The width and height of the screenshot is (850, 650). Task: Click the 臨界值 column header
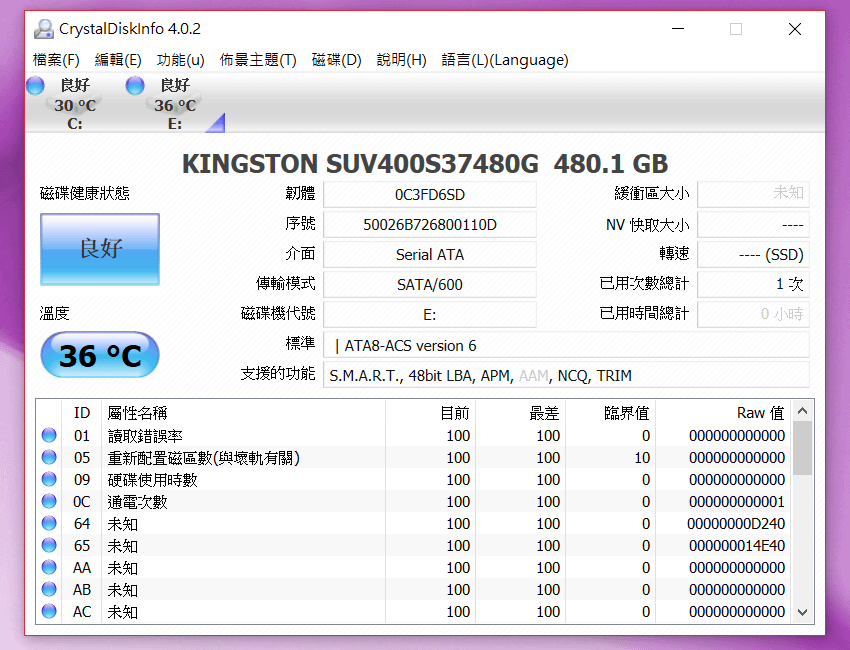(610, 413)
